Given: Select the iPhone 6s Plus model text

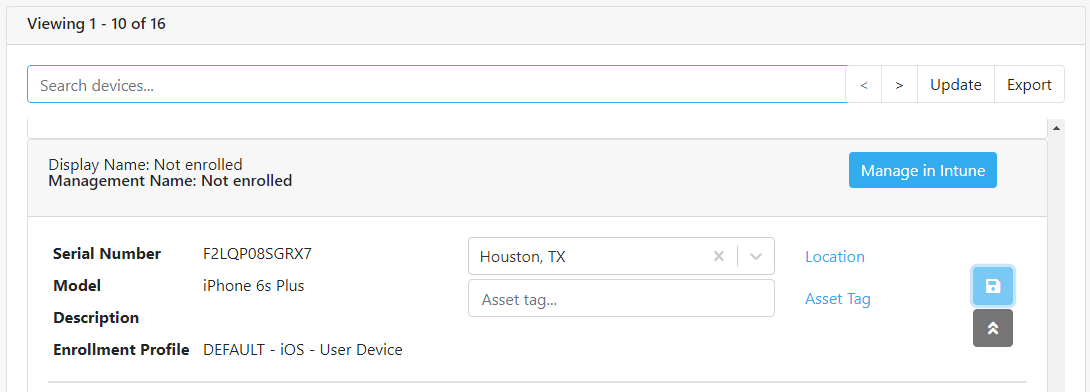Looking at the screenshot, I should pyautogui.click(x=254, y=286).
